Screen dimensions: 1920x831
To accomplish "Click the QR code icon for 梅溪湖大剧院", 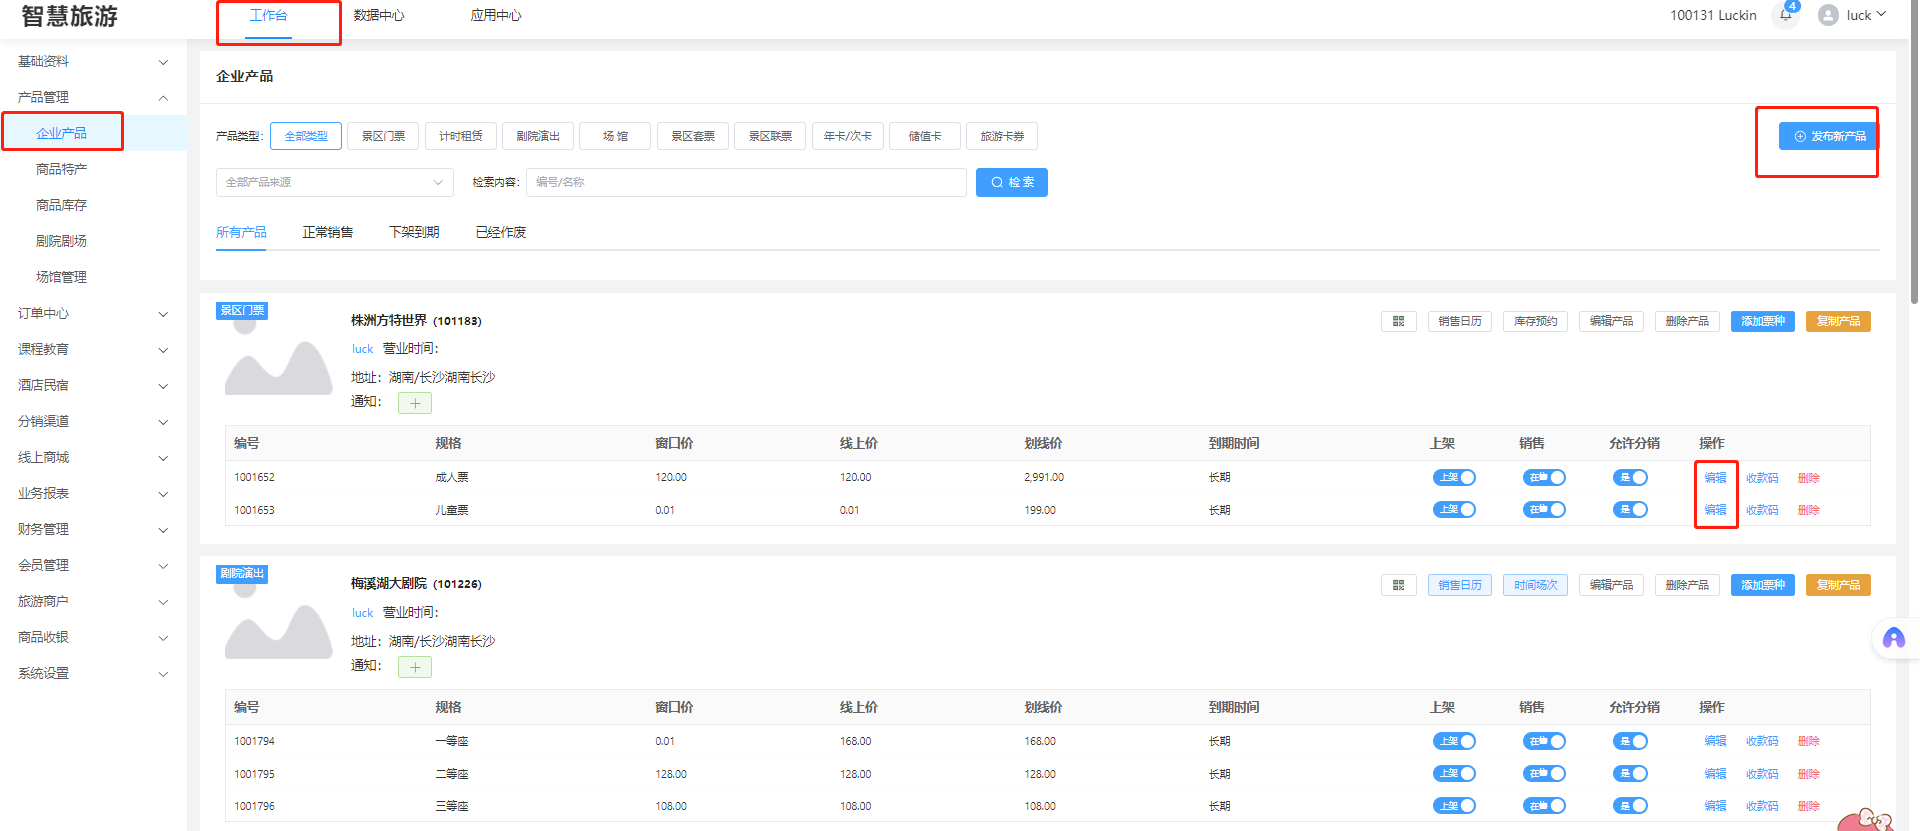I will [1398, 585].
